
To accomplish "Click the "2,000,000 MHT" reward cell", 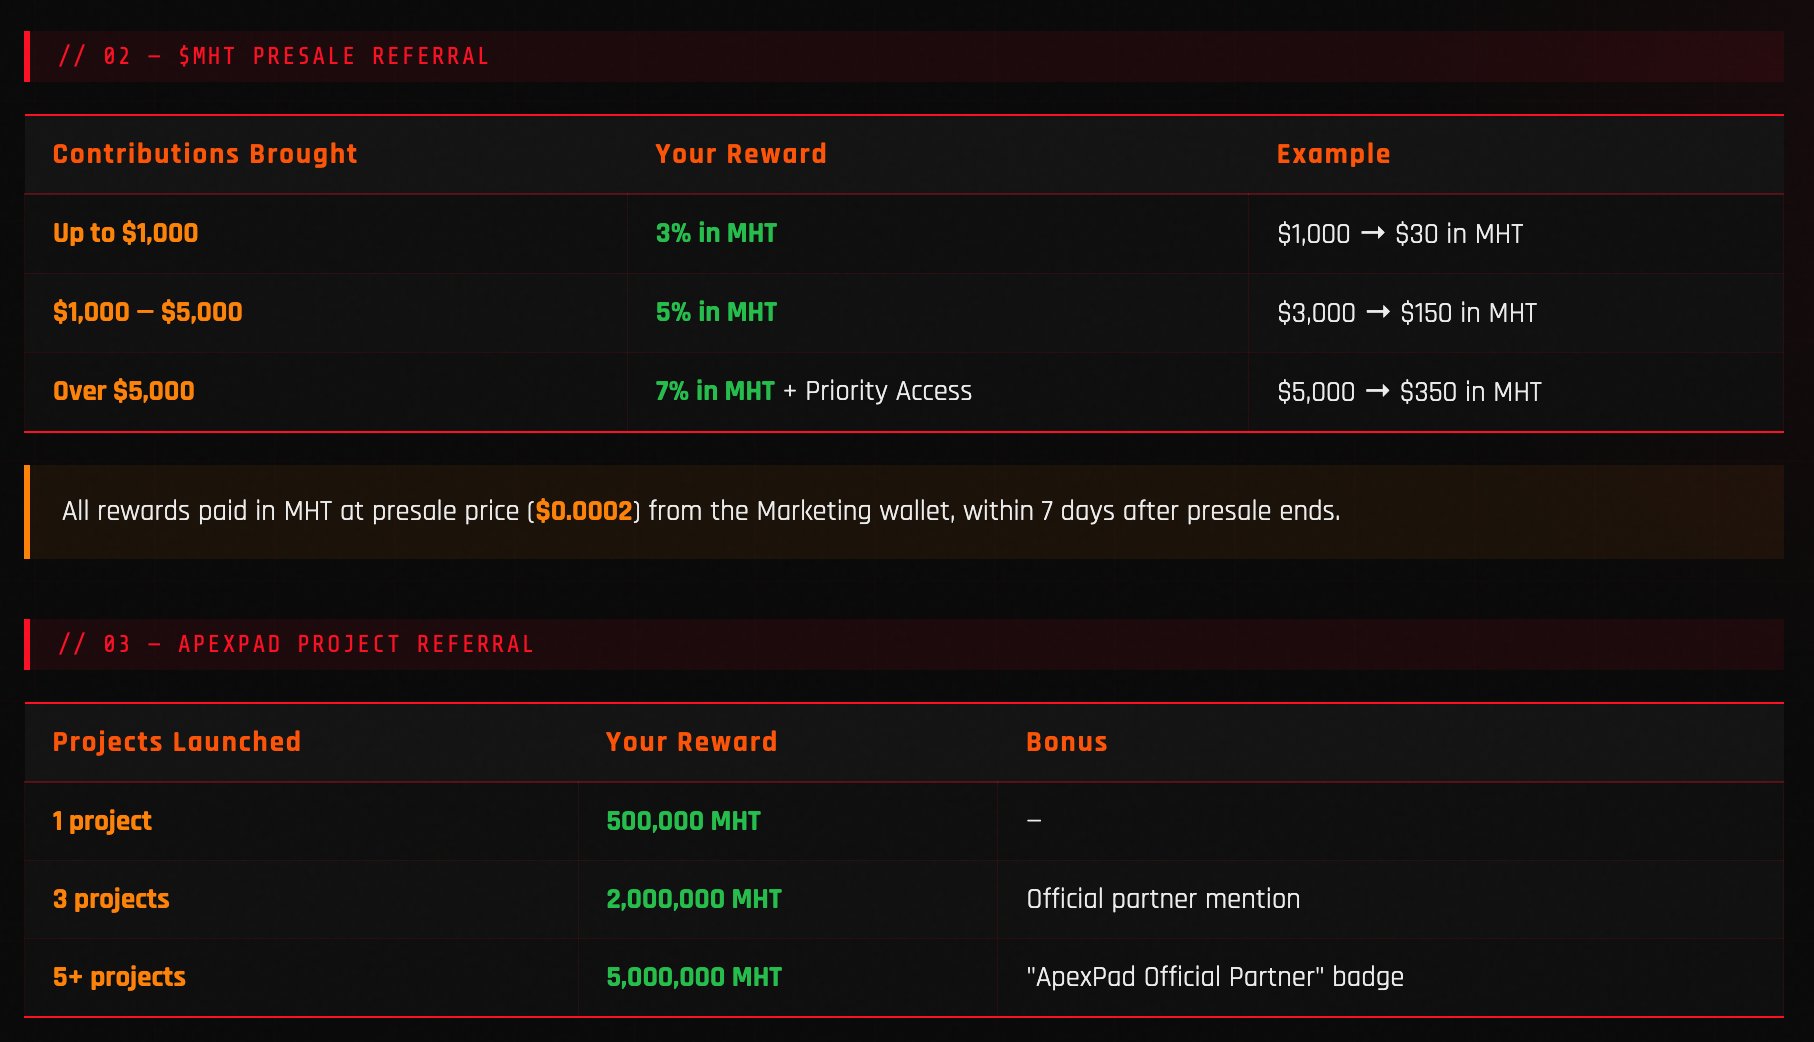I will click(694, 899).
